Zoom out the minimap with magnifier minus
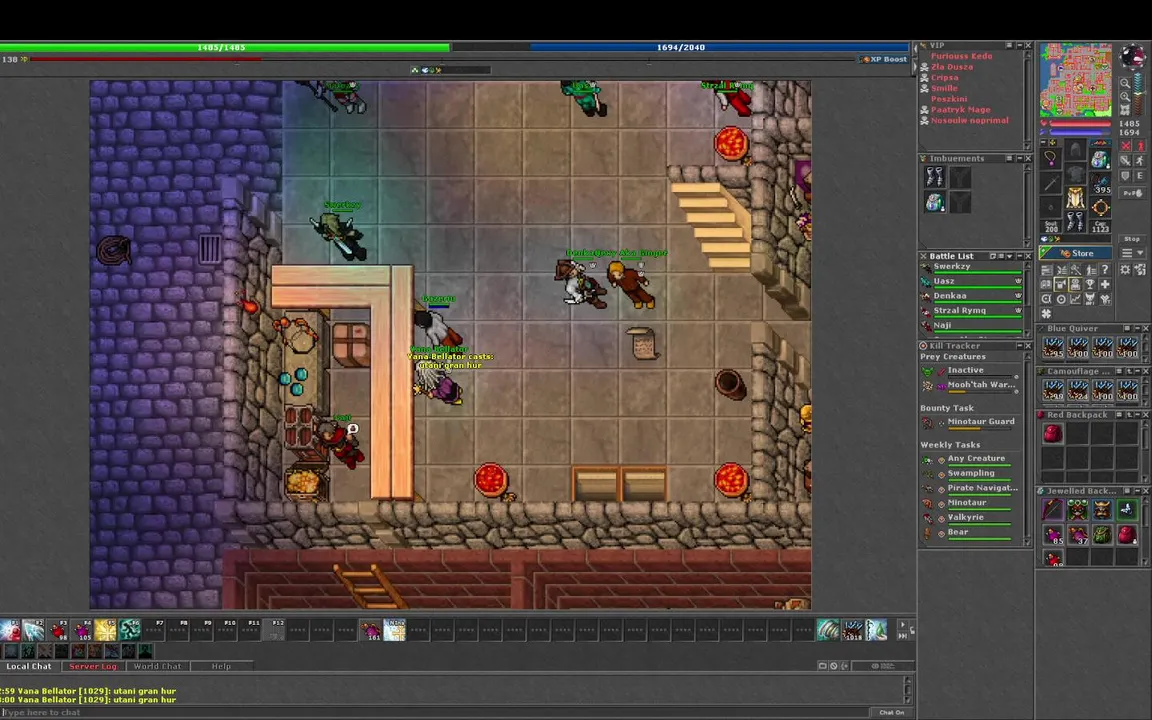This screenshot has width=1152, height=720. (1125, 83)
